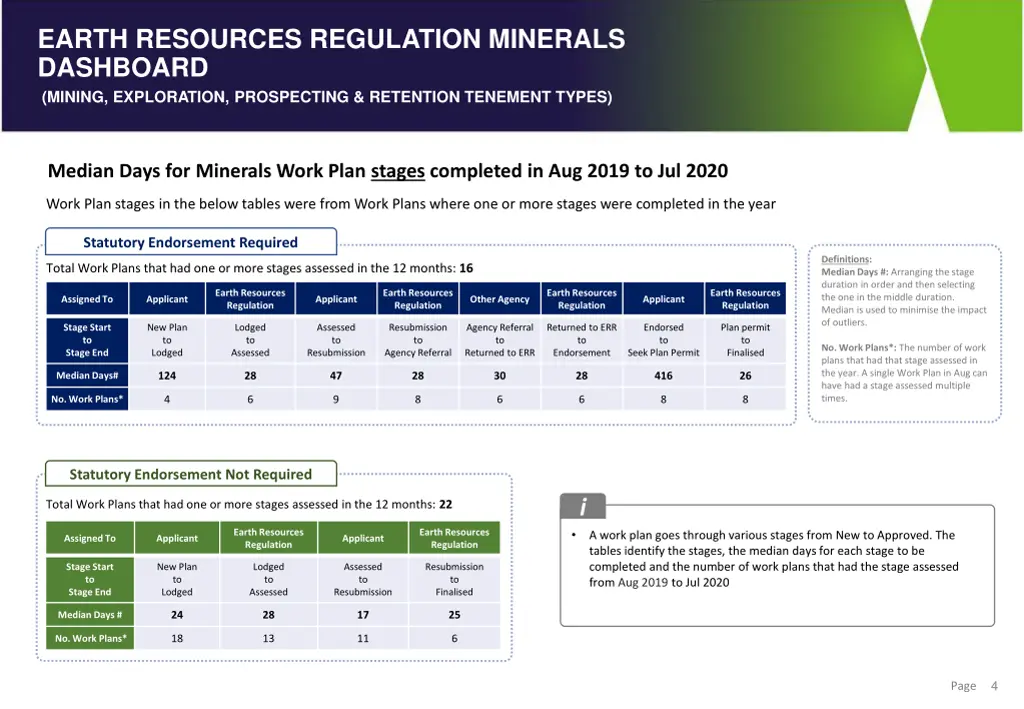Click the Median Days for Minerals Work Plan heading
The width and height of the screenshot is (1024, 709).
388,171
